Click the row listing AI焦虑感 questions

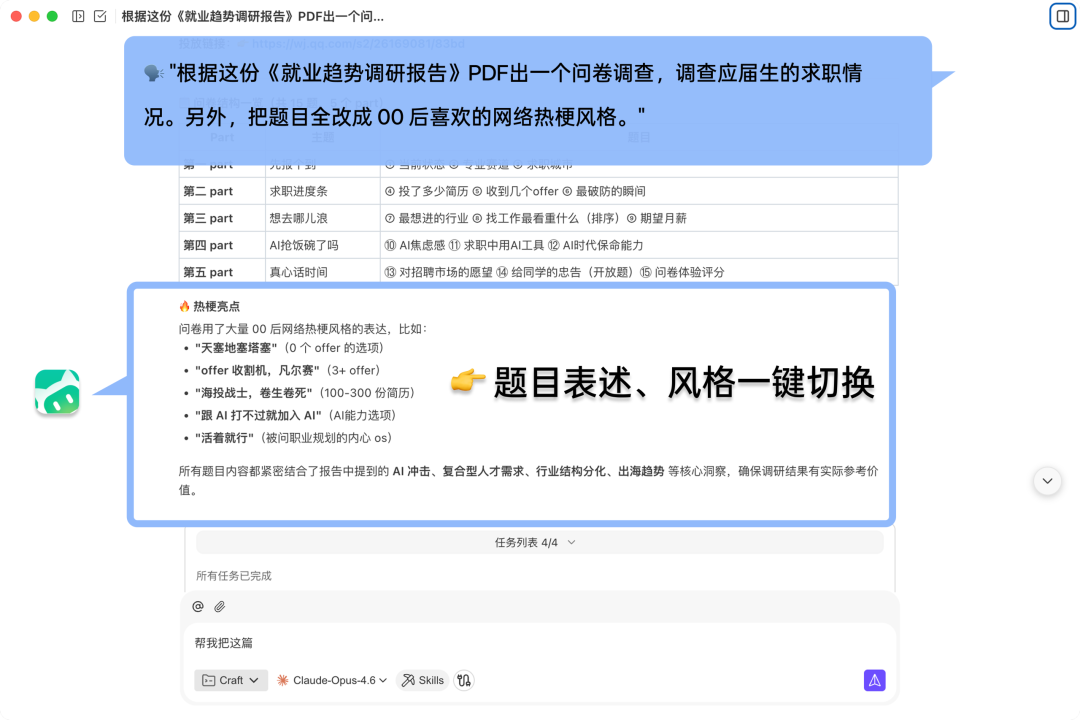click(x=638, y=245)
